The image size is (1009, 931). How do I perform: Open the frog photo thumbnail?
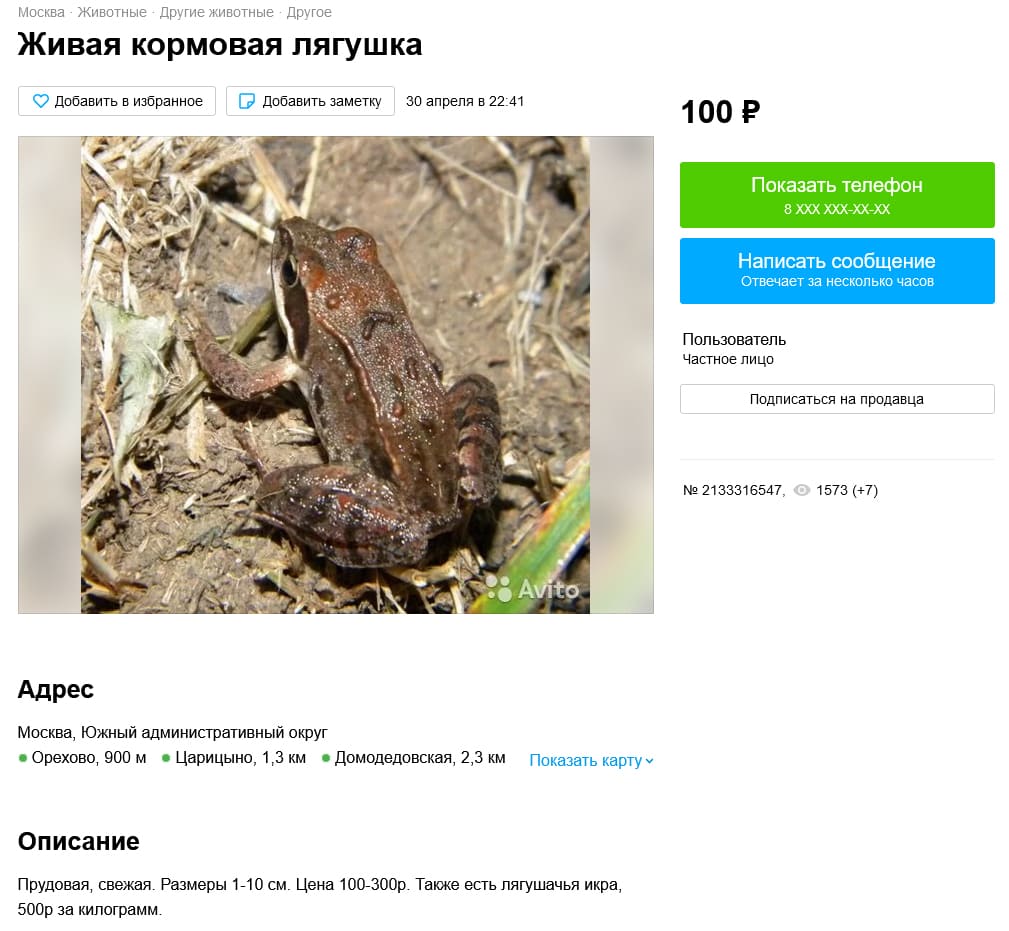335,374
